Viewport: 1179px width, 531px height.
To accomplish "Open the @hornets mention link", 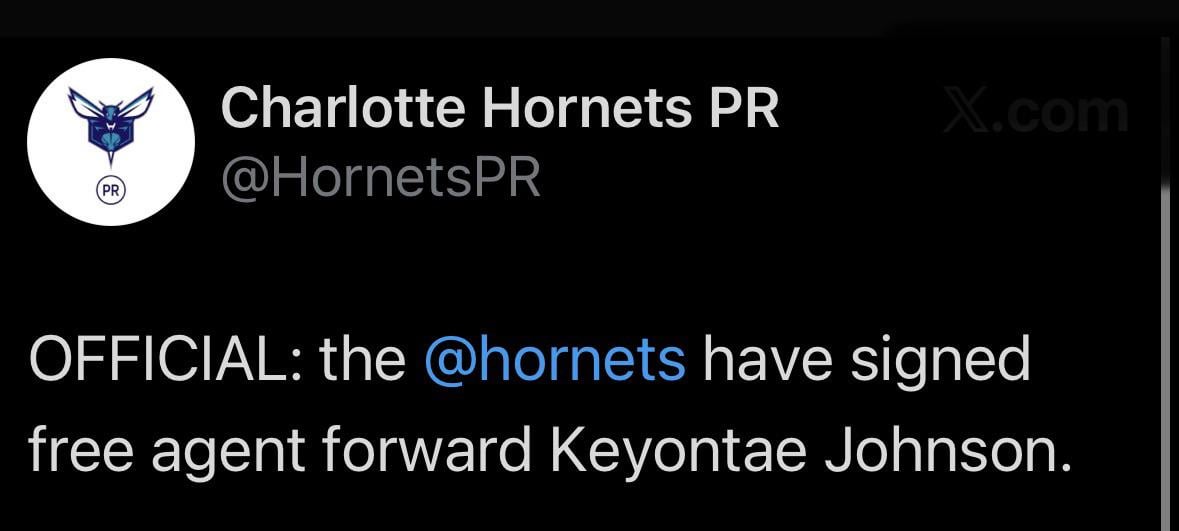I will pyautogui.click(x=555, y=359).
